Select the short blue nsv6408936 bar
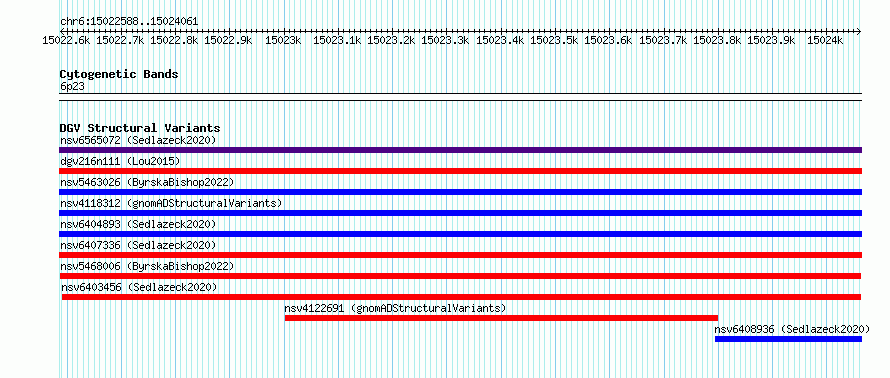The image size is (890, 378). pos(788,339)
